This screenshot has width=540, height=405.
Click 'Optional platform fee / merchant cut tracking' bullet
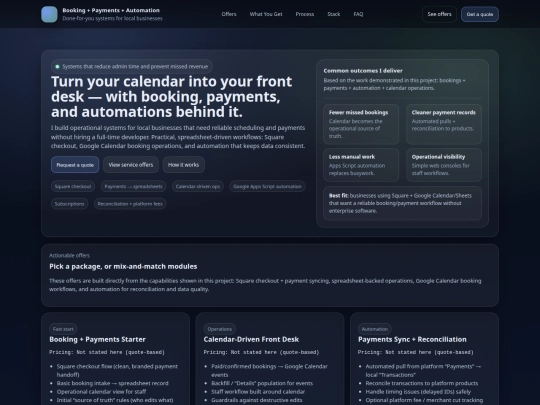click(x=424, y=400)
